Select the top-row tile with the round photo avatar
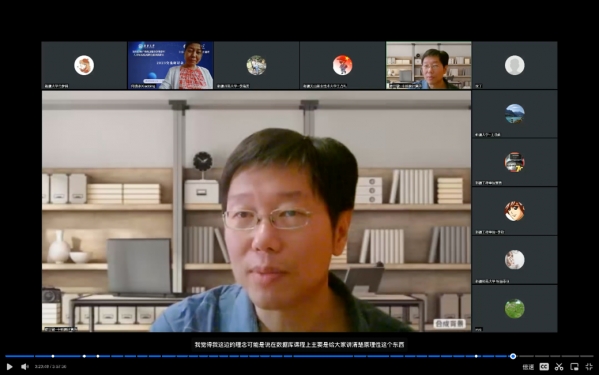The height and width of the screenshot is (375, 599). tap(256, 65)
